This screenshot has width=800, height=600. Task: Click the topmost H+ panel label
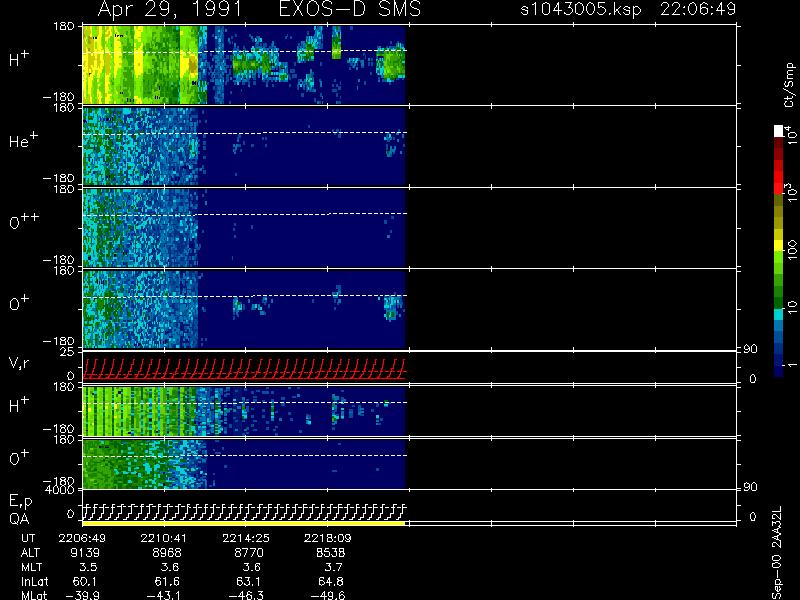coord(19,60)
